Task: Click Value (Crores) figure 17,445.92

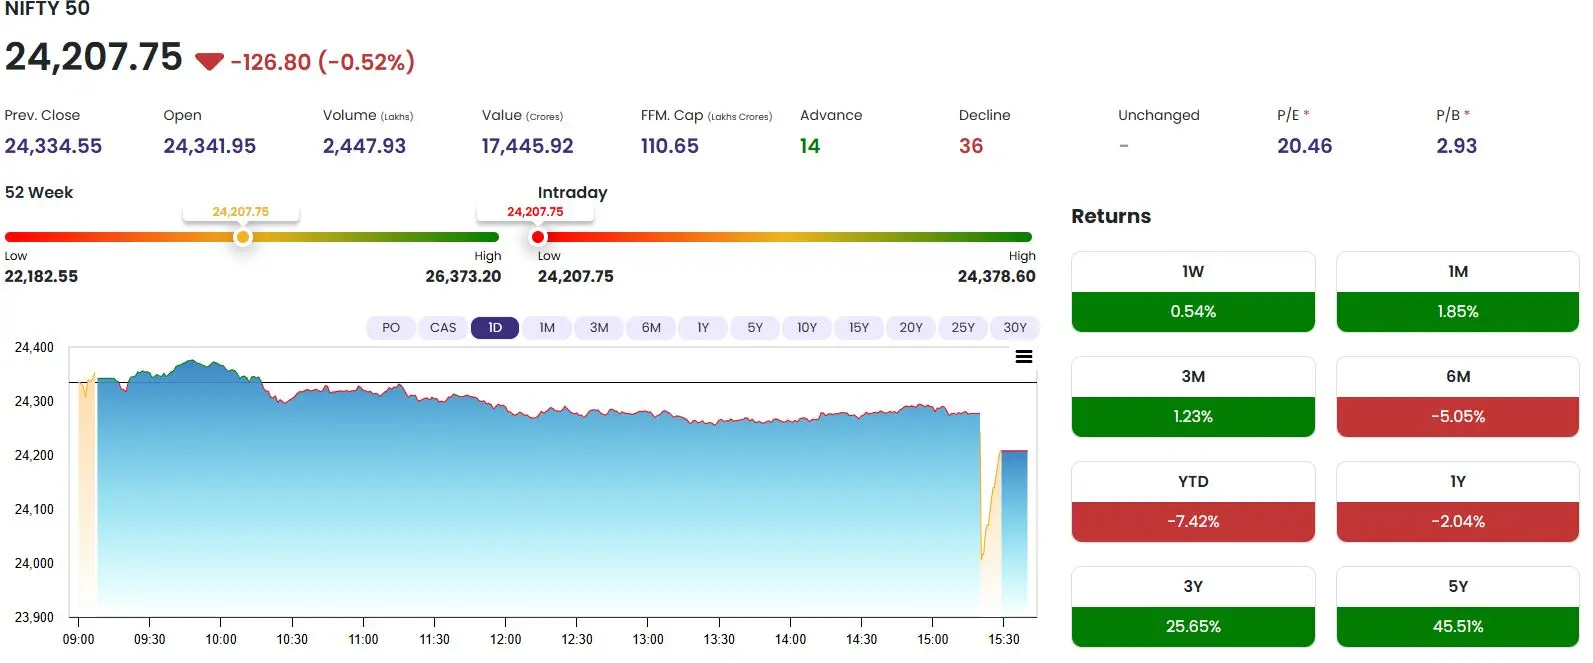Action: click(528, 146)
